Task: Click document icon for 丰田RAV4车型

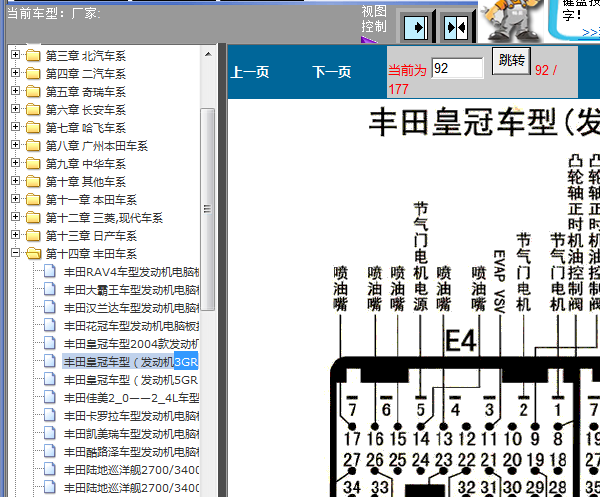Action: pyautogui.click(x=50, y=271)
